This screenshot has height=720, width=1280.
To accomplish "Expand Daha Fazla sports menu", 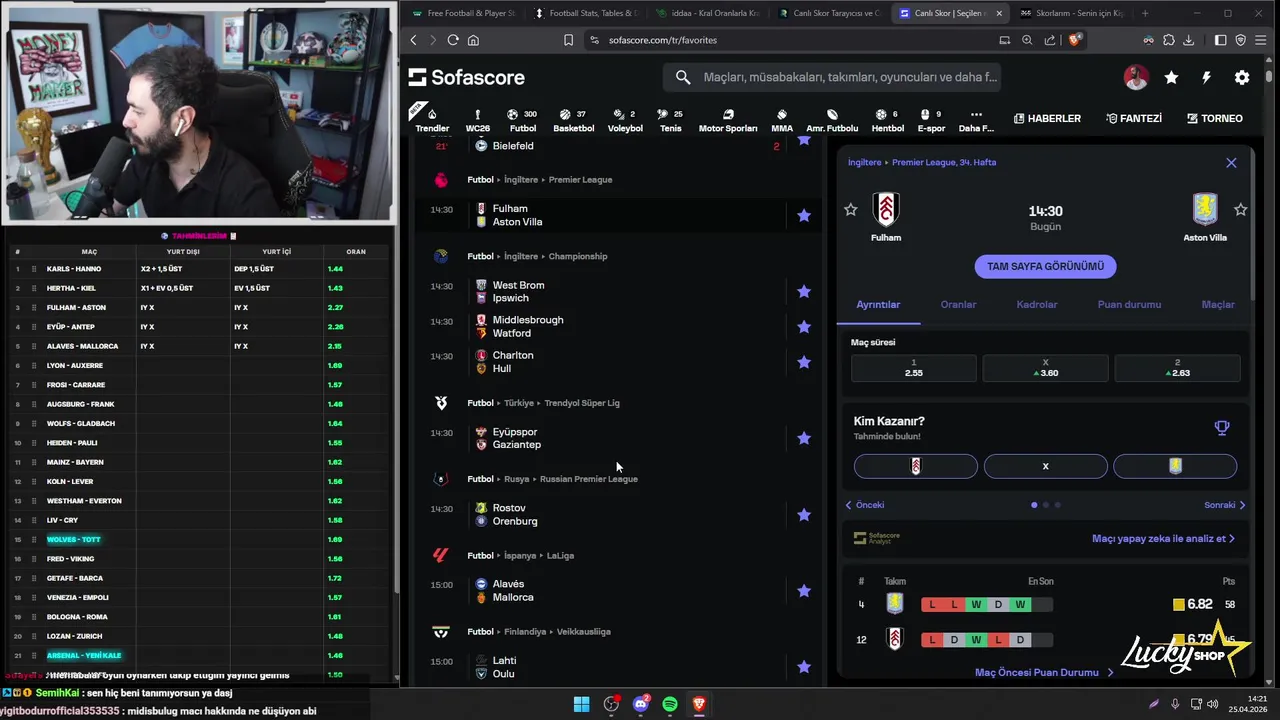I will click(x=976, y=120).
